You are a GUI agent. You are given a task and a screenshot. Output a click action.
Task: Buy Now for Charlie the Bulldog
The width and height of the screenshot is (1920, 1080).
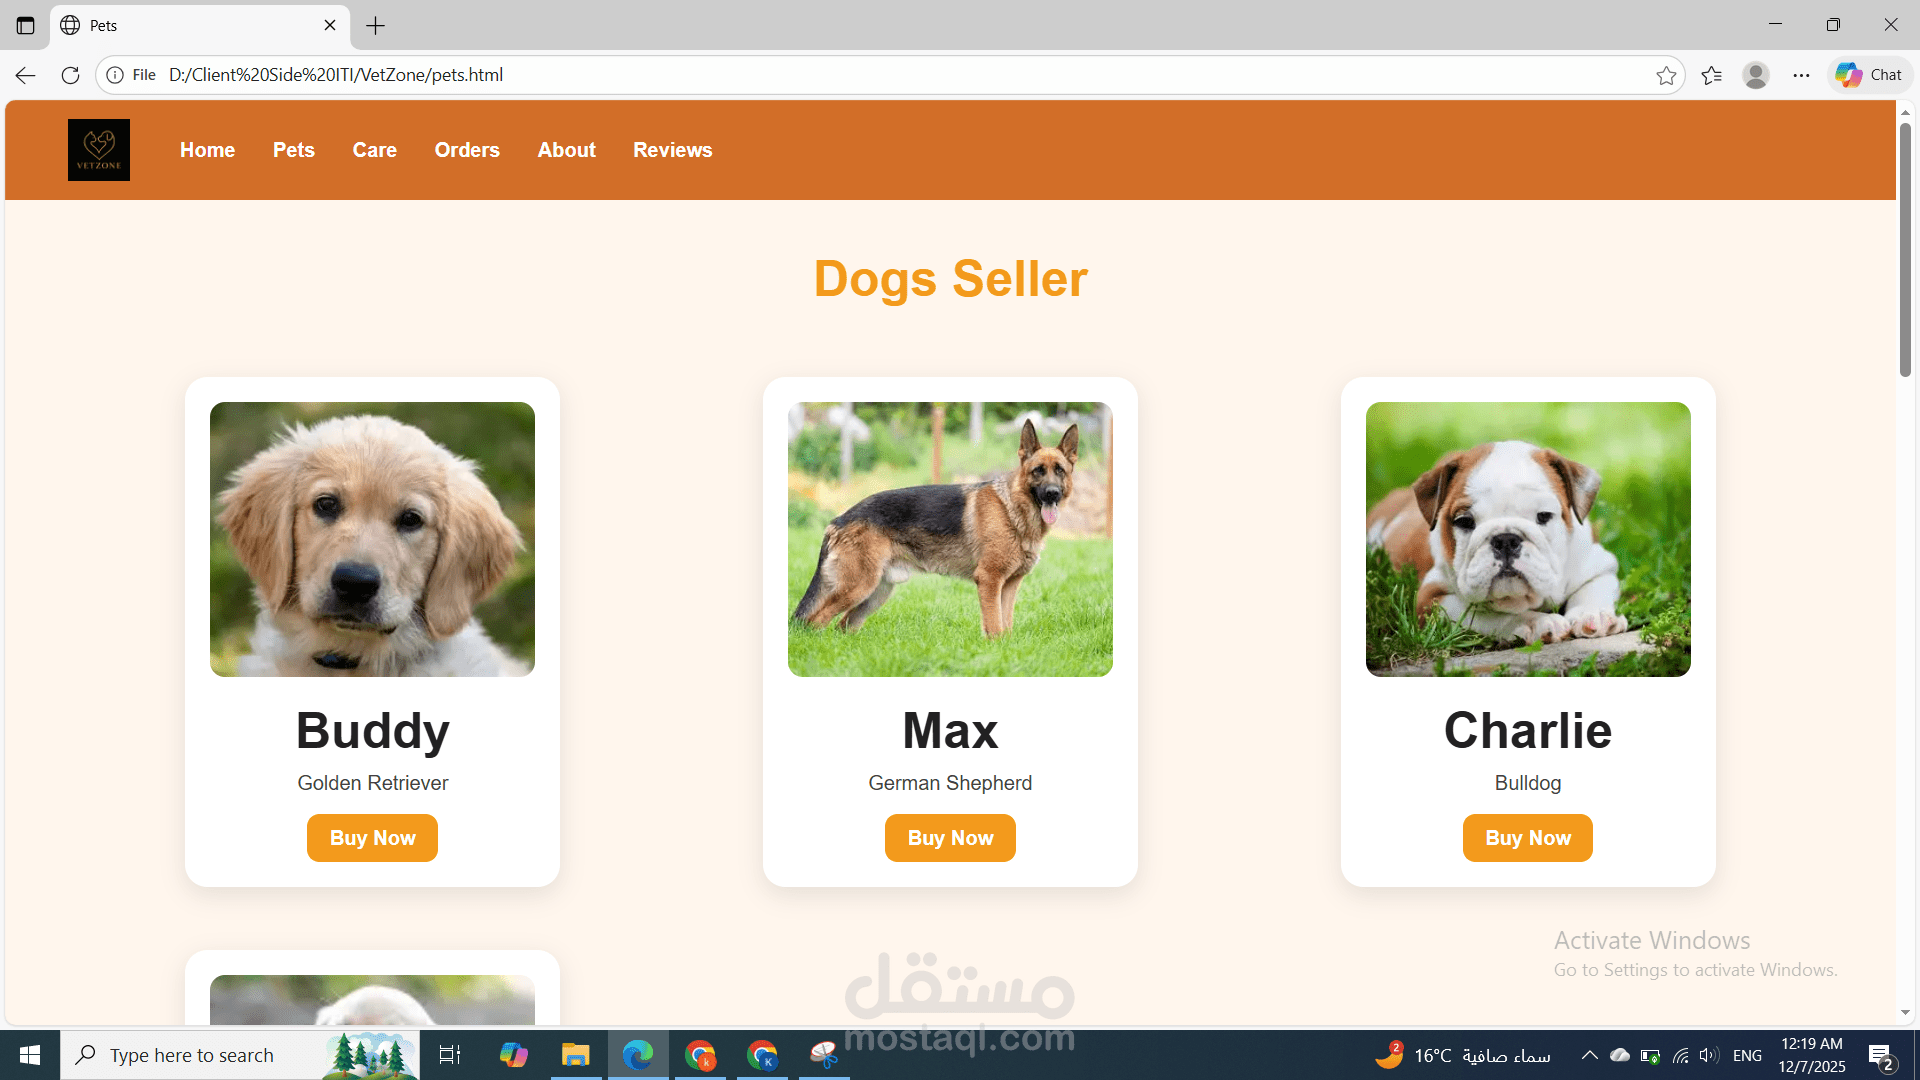(1528, 838)
